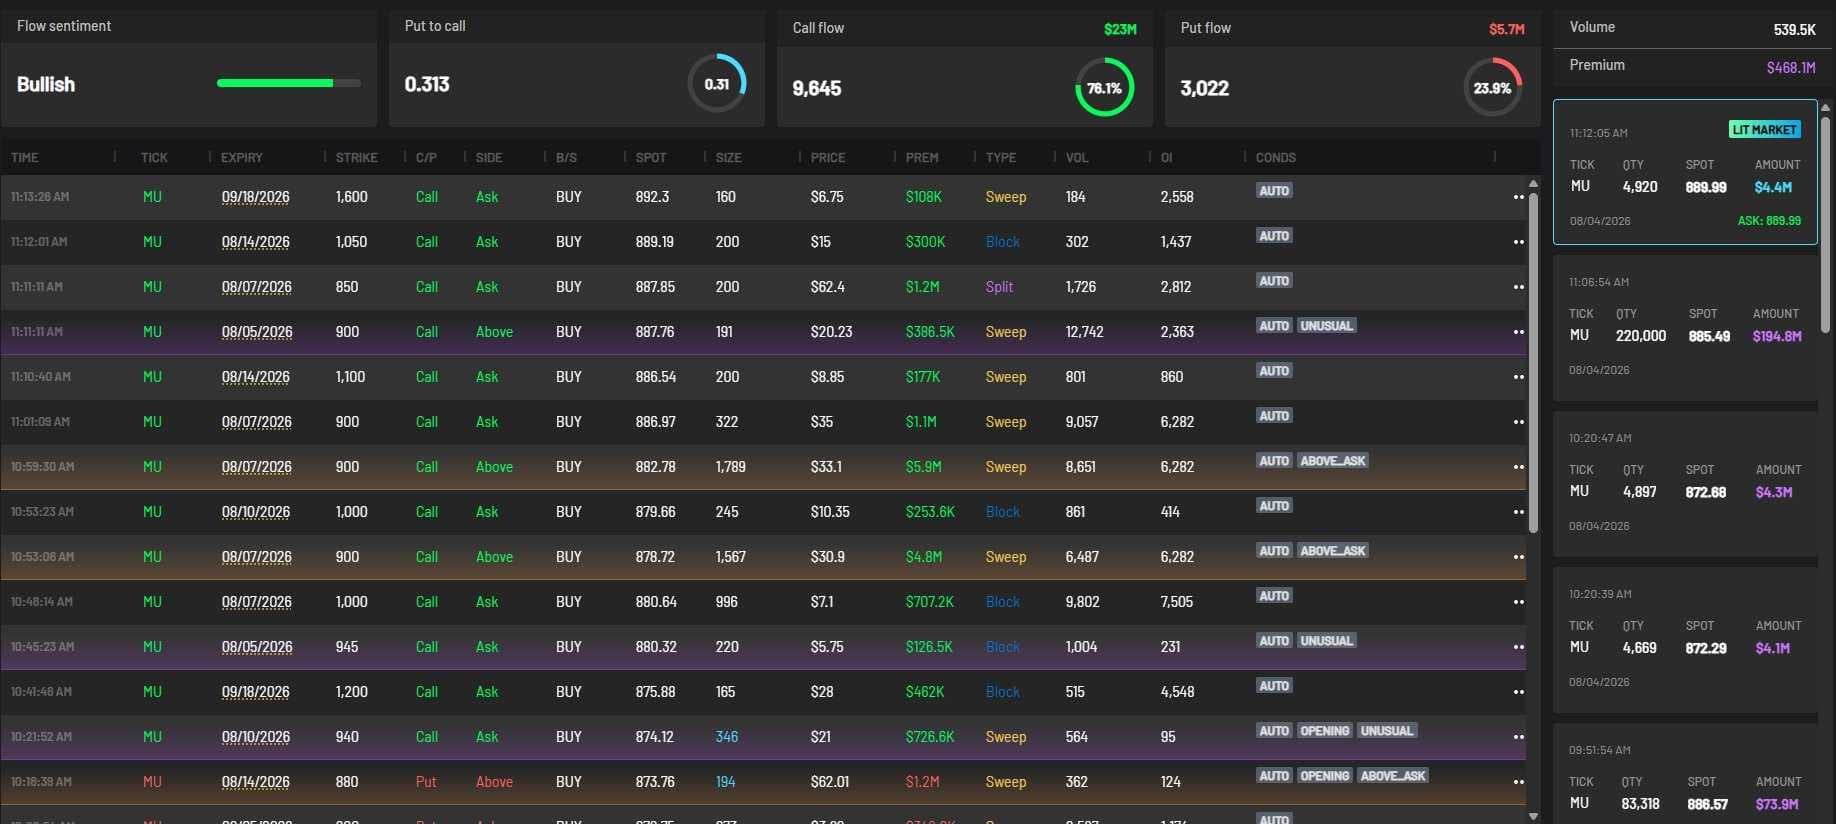The image size is (1836, 824).
Task: Click the red MU ticker in the 10:18:39 AM row
Action: (x=152, y=782)
